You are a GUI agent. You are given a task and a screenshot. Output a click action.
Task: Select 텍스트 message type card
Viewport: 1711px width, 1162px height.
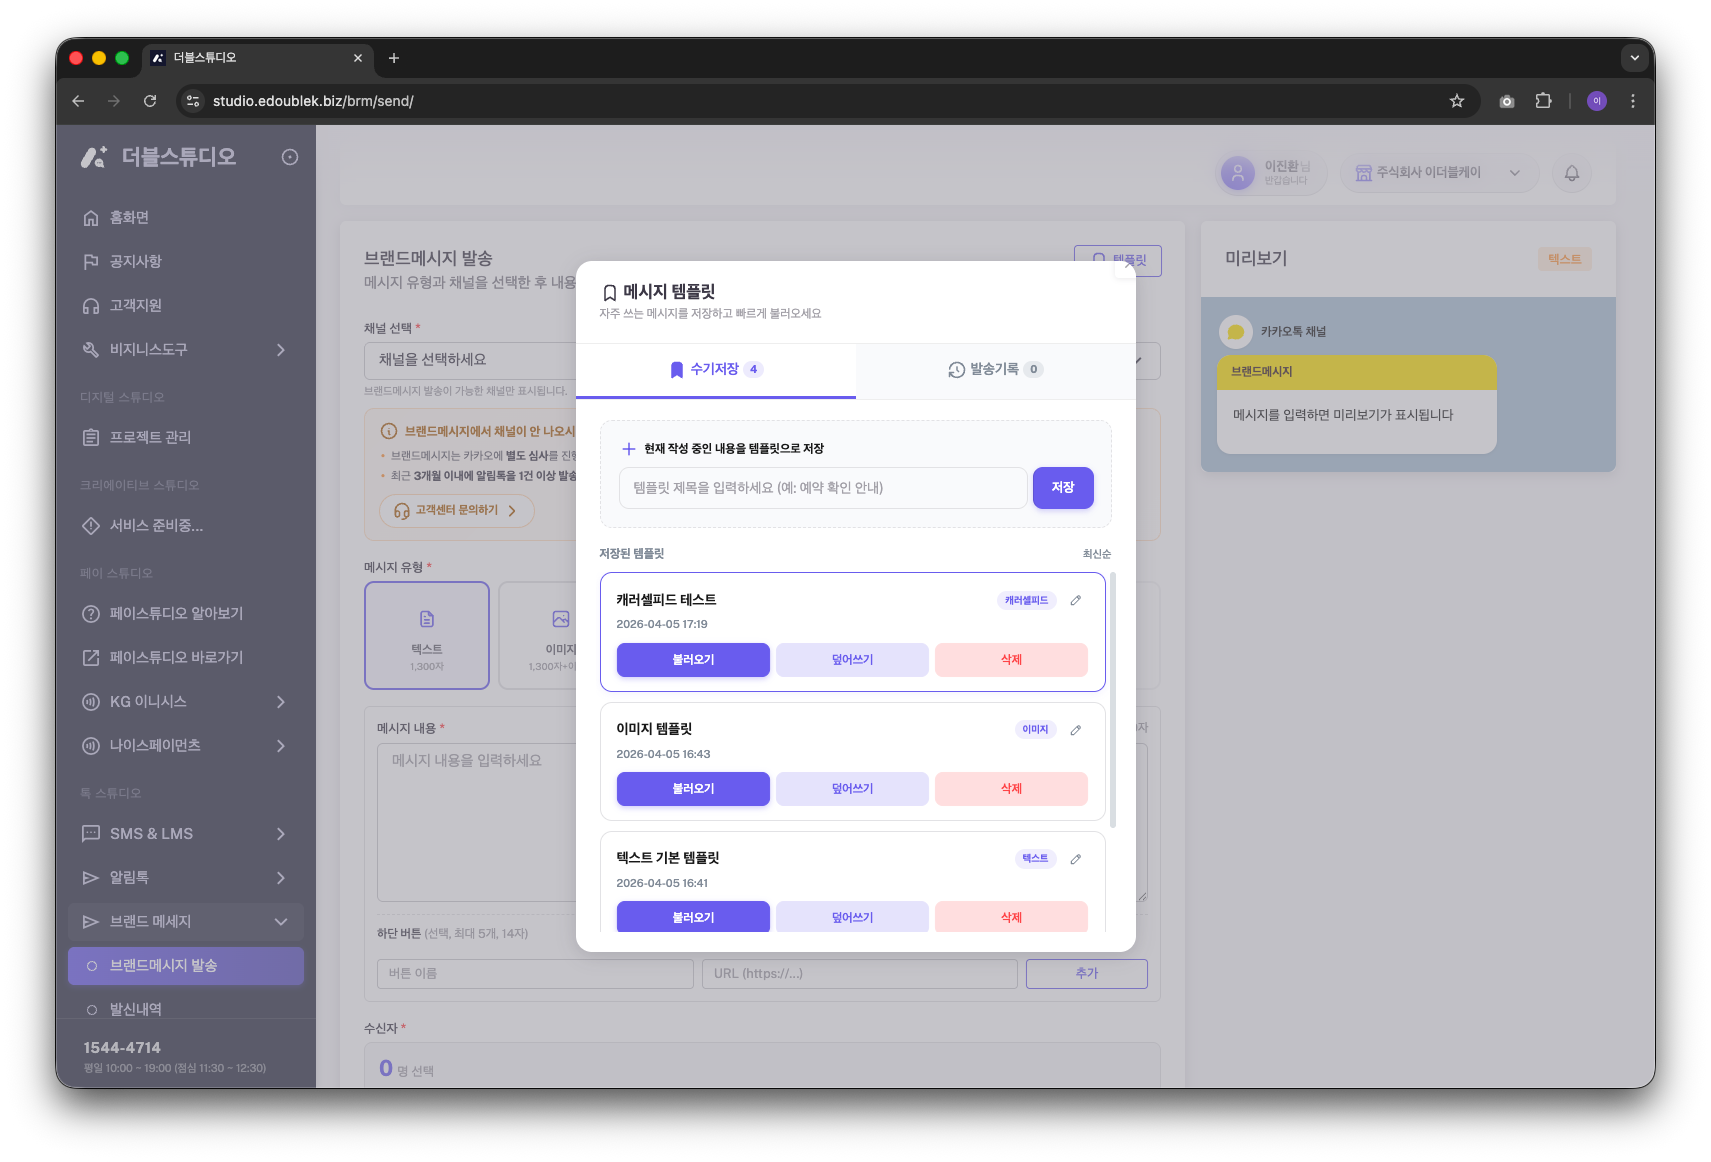[x=427, y=636]
